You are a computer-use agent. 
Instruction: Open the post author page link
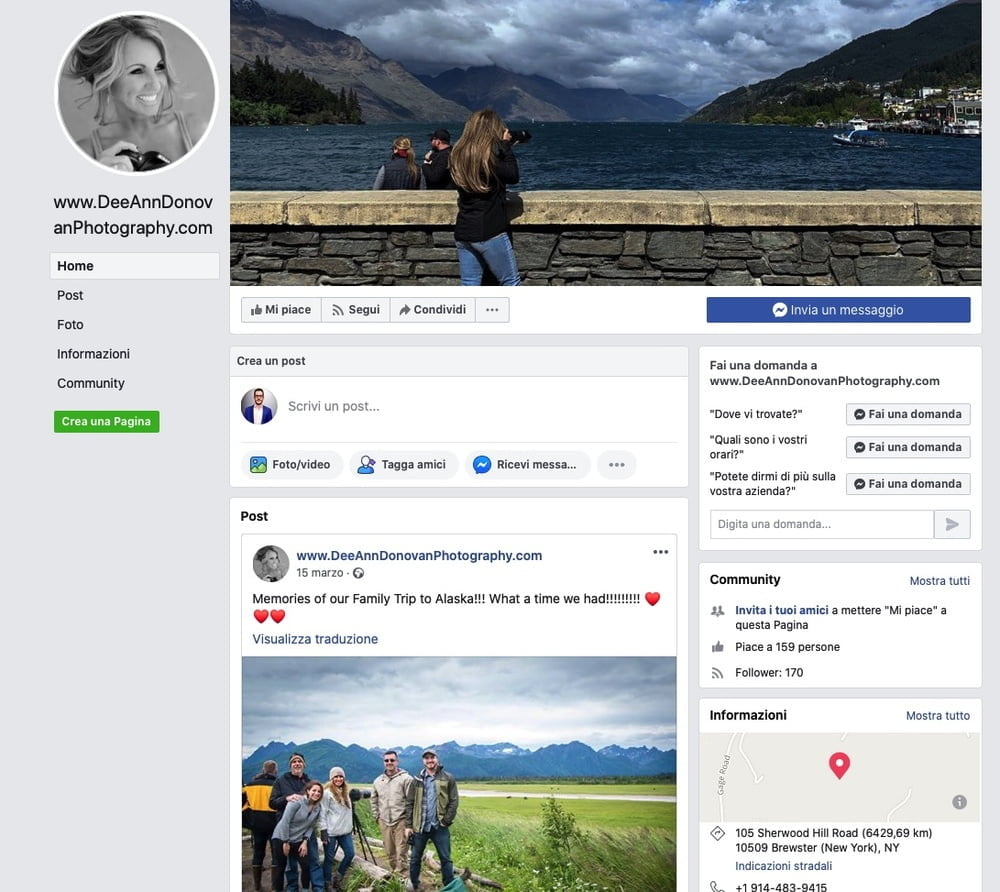pyautogui.click(x=419, y=555)
